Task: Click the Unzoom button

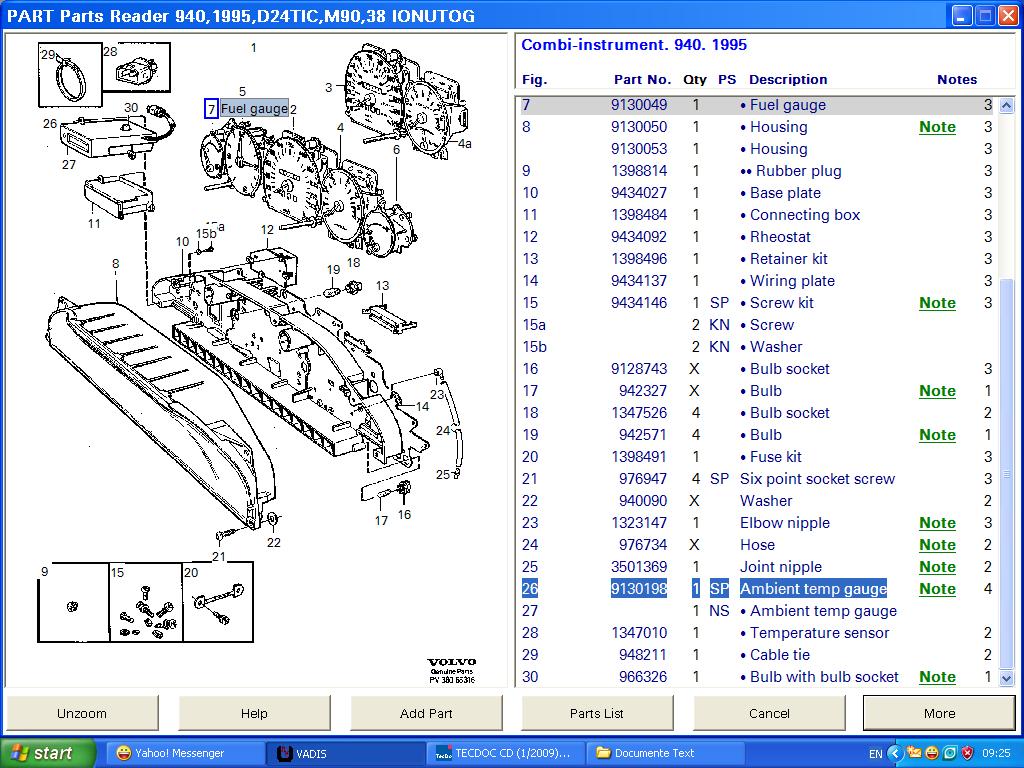Action: (81, 713)
